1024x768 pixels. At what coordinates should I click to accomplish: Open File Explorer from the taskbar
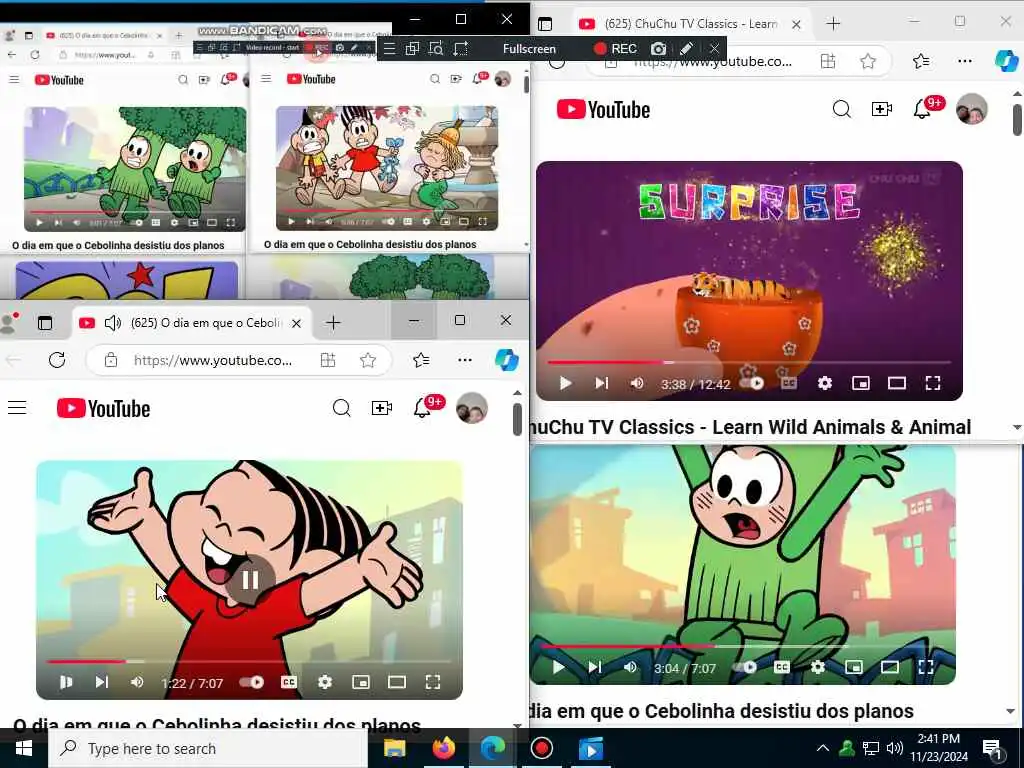394,748
